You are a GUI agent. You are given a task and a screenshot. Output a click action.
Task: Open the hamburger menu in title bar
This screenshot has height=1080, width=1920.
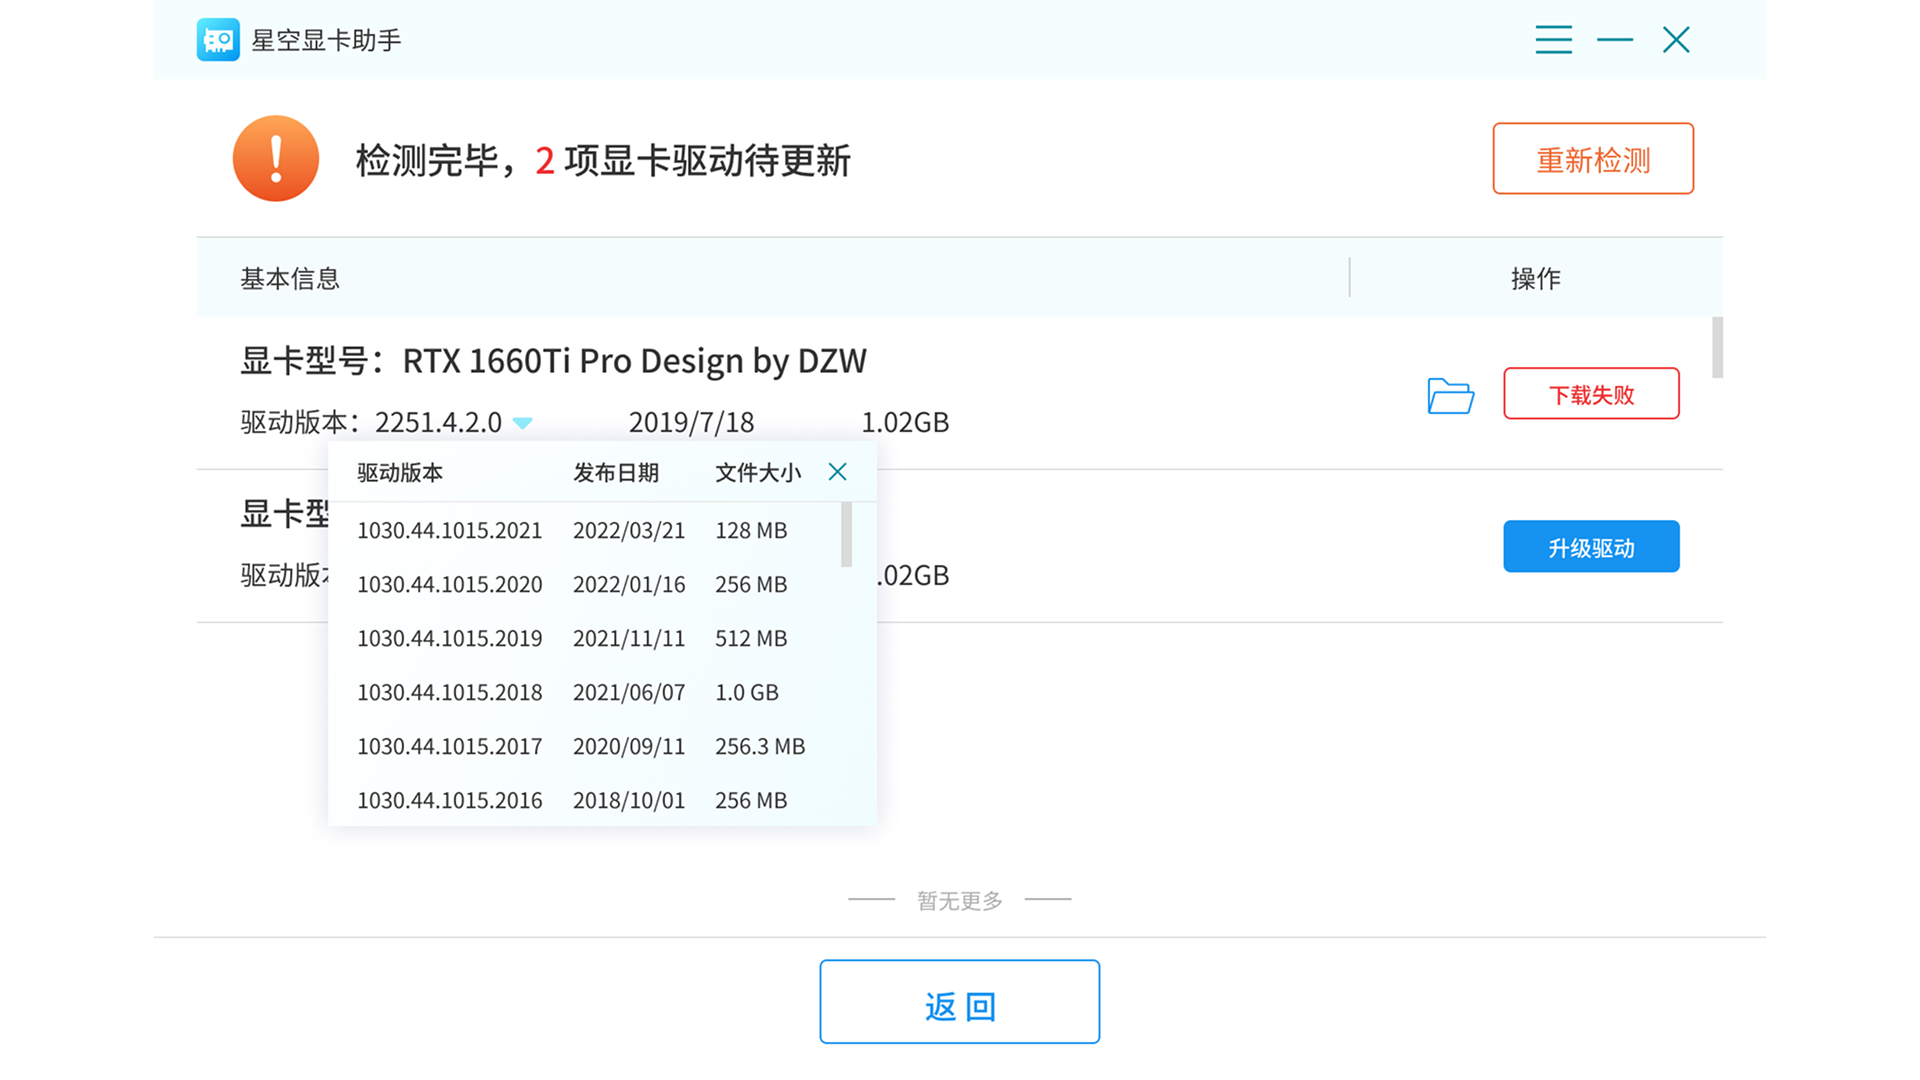(1553, 39)
